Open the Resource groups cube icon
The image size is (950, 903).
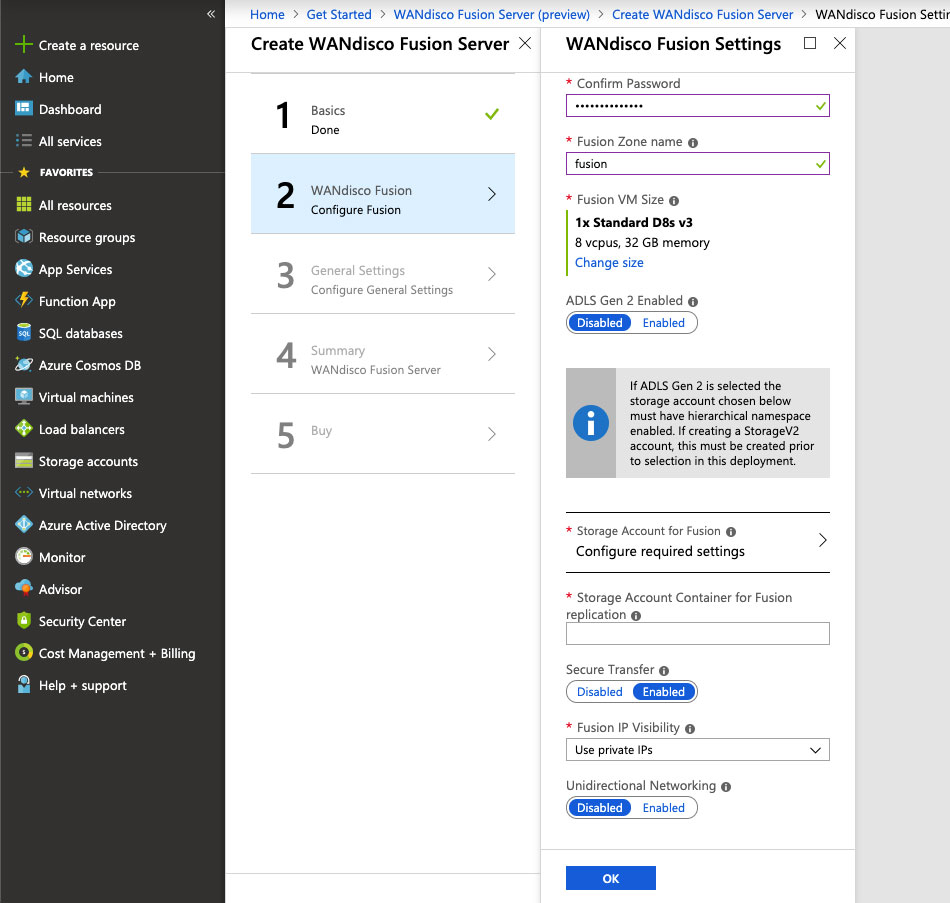[x=24, y=236]
